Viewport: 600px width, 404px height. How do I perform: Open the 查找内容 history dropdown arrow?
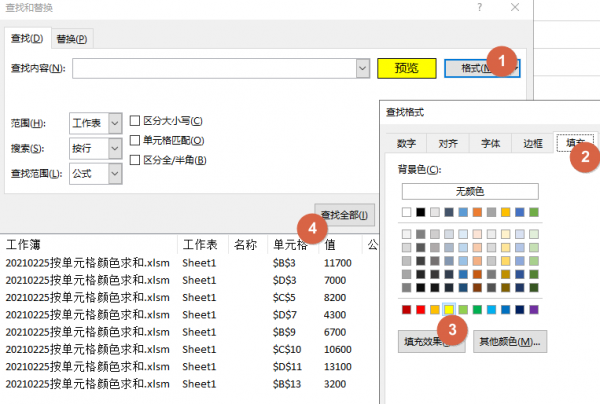(x=363, y=68)
